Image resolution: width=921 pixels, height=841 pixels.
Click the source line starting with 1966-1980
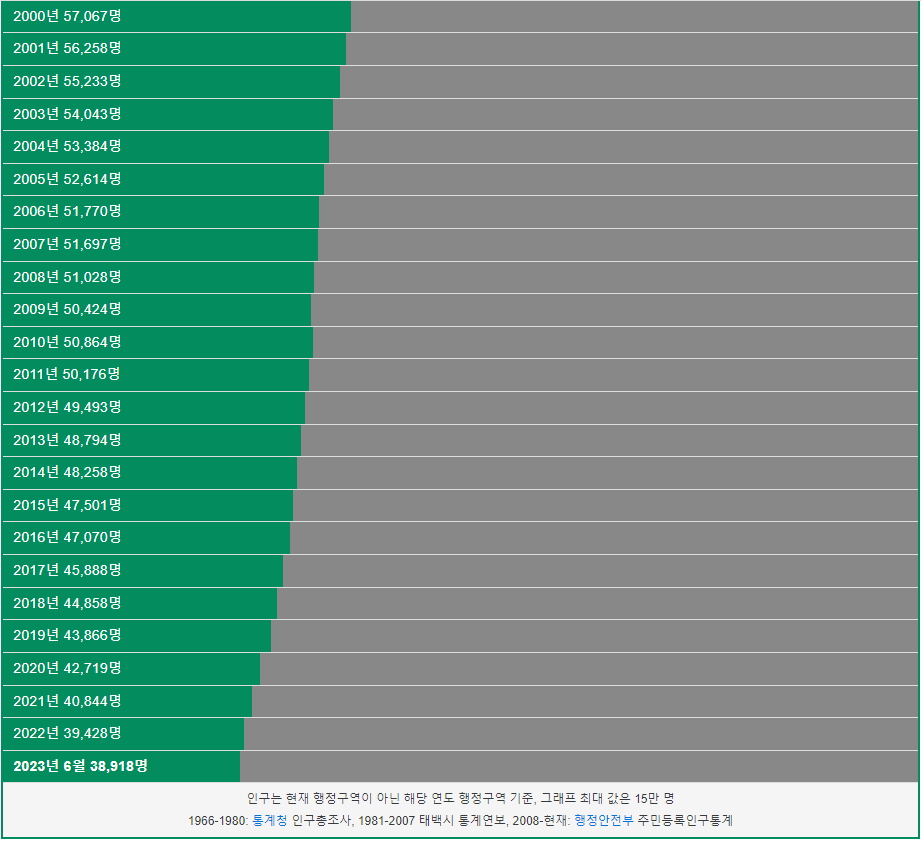pyautogui.click(x=460, y=820)
